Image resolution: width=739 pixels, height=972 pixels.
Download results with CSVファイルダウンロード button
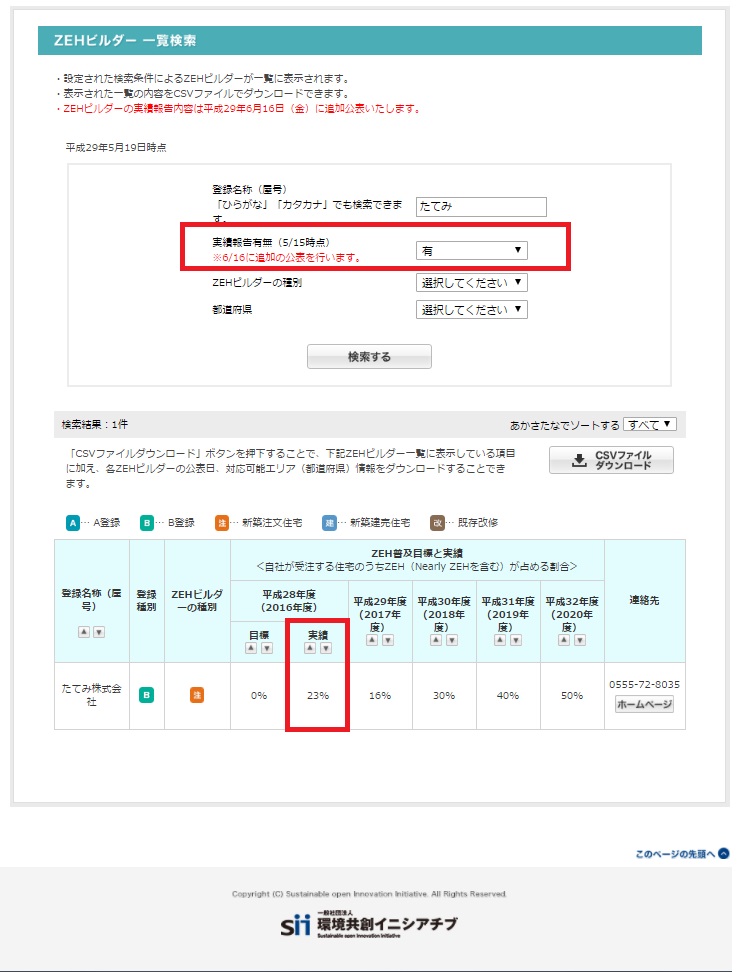pyautogui.click(x=611, y=460)
